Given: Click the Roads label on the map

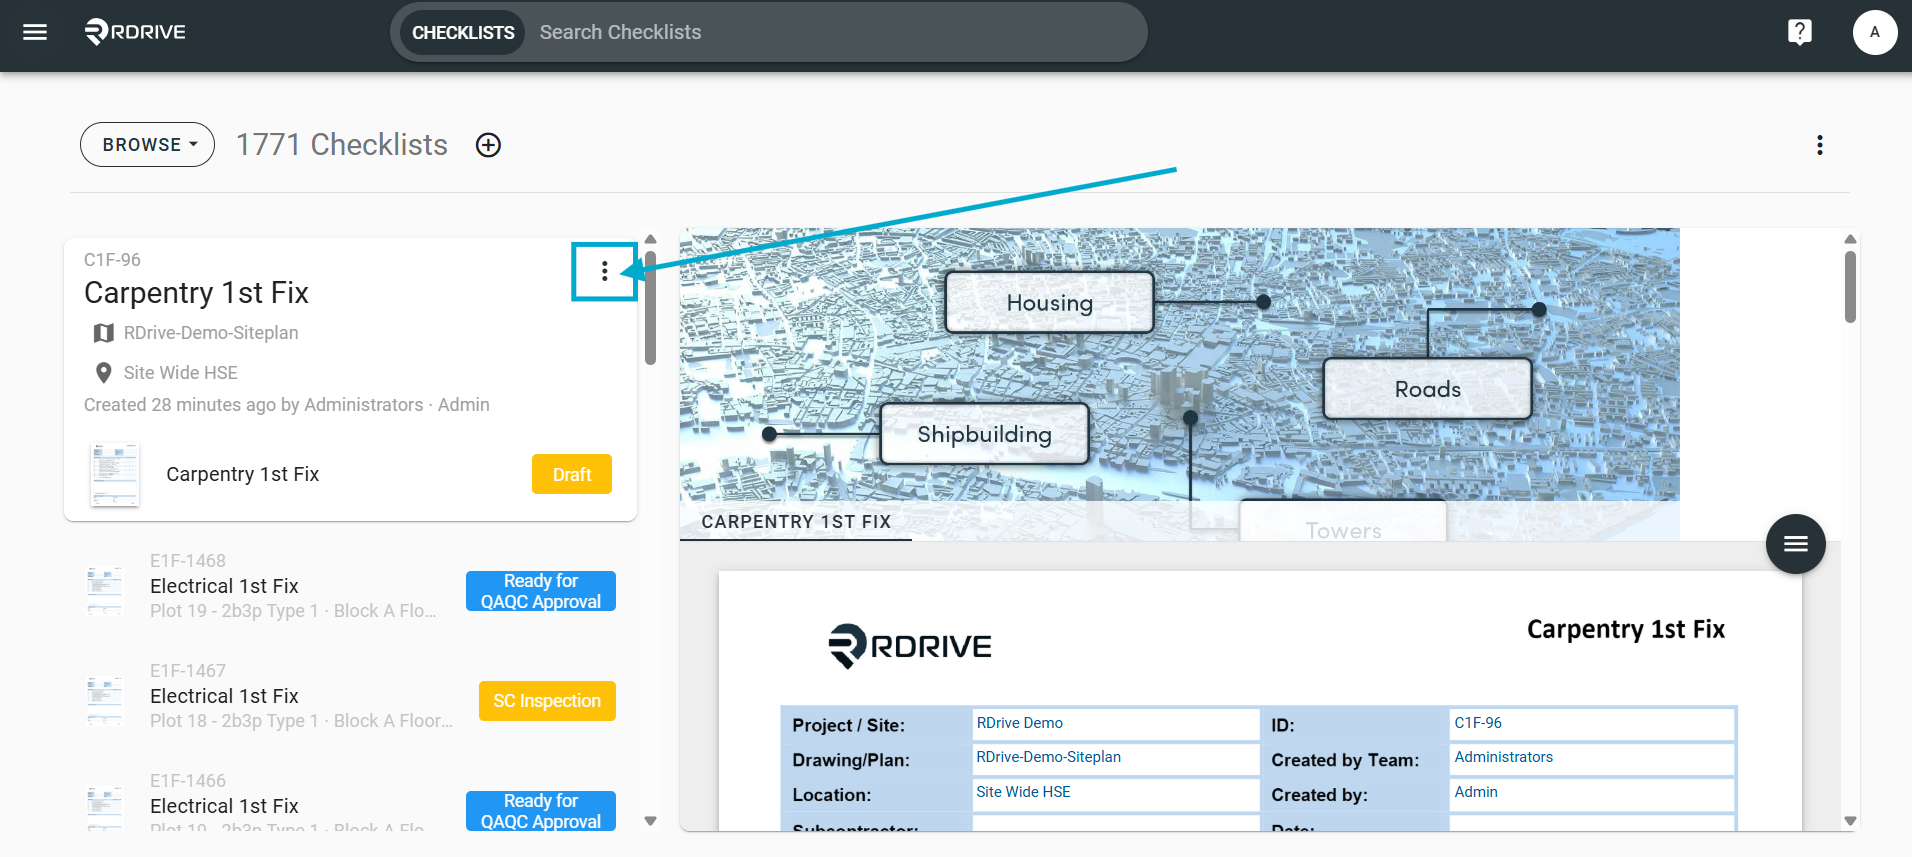Looking at the screenshot, I should (1427, 389).
